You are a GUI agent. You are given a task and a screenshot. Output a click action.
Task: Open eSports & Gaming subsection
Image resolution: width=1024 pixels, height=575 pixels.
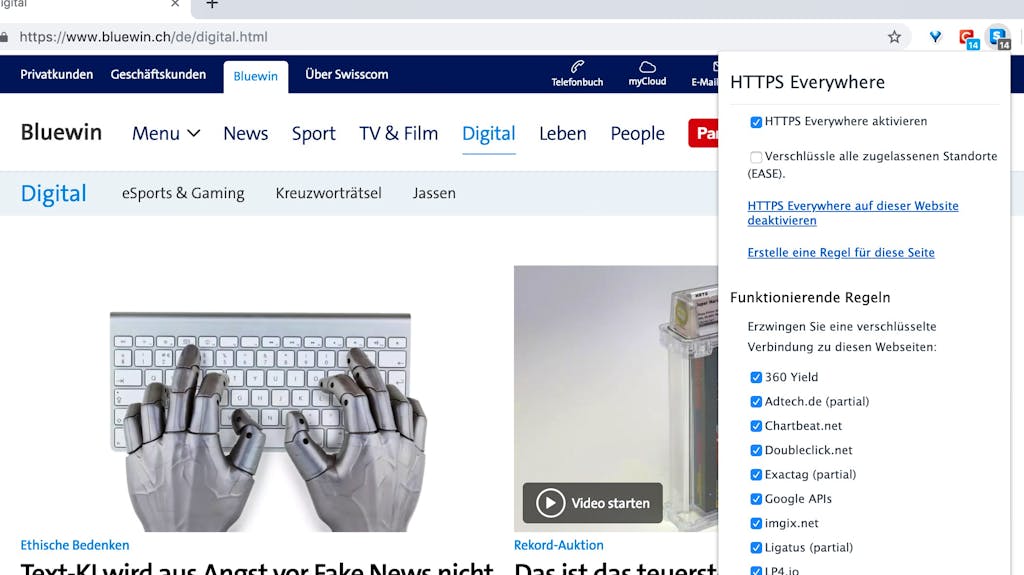[x=183, y=193]
